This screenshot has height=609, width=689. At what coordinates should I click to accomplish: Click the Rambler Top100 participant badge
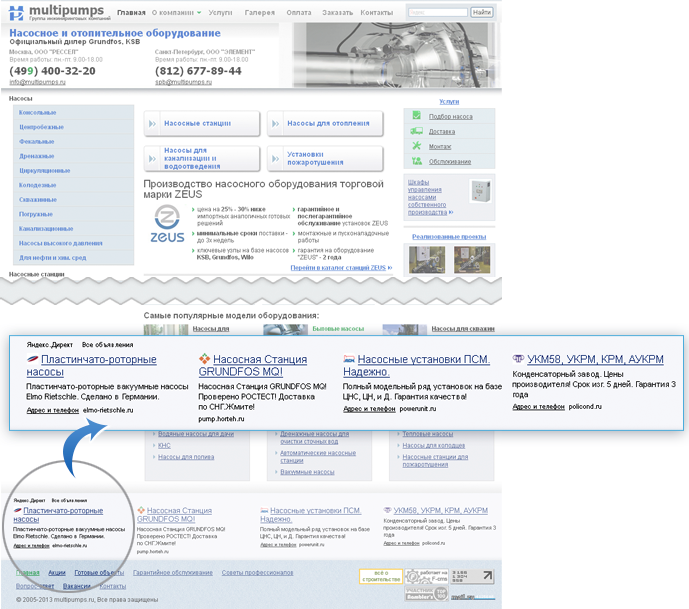point(426,594)
